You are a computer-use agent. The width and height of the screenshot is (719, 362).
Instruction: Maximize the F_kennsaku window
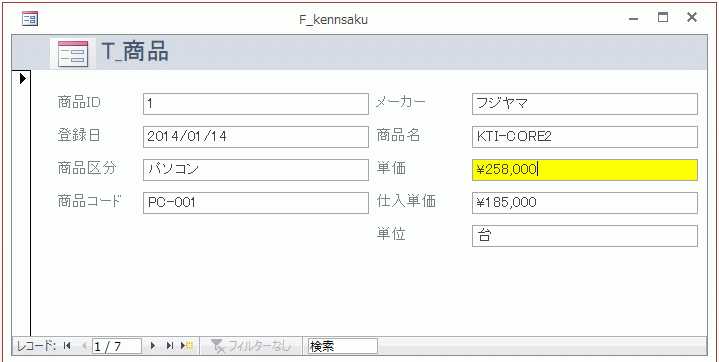point(663,18)
